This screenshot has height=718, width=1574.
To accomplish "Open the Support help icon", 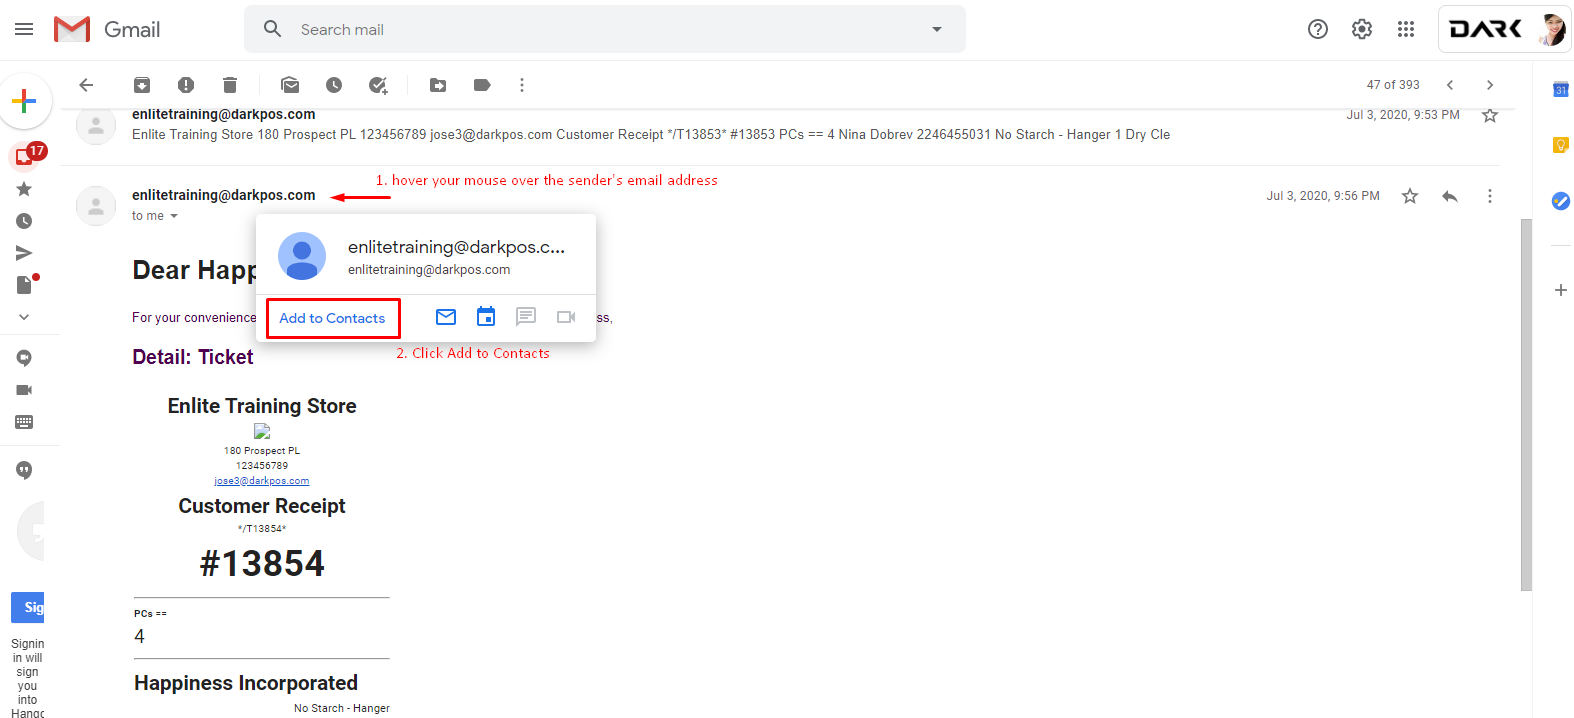I will pos(1318,29).
